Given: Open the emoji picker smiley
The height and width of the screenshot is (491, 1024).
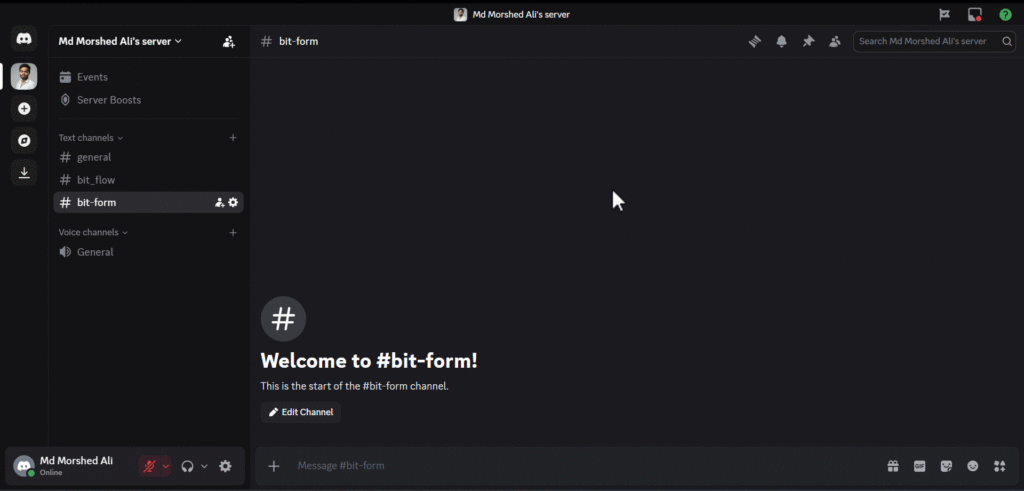Looking at the screenshot, I should 973,466.
